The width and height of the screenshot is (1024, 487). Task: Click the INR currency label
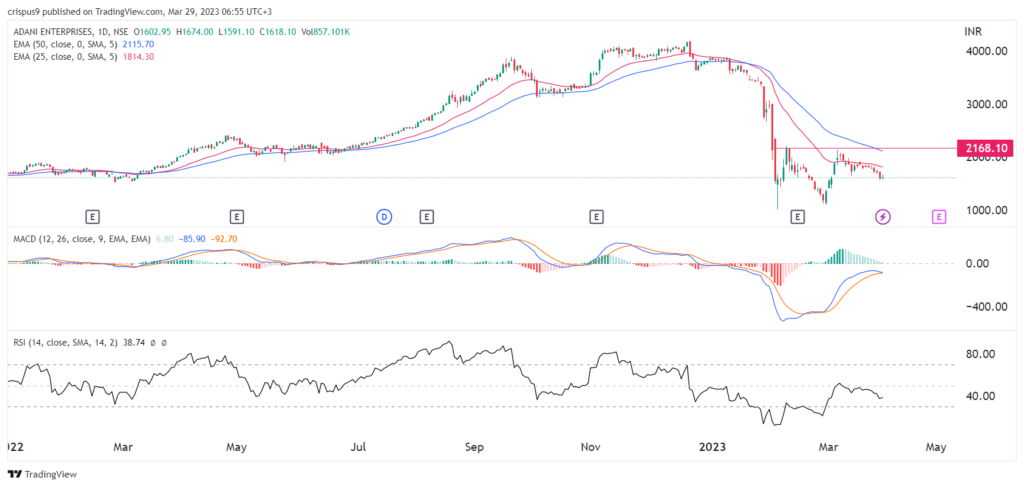tap(972, 31)
